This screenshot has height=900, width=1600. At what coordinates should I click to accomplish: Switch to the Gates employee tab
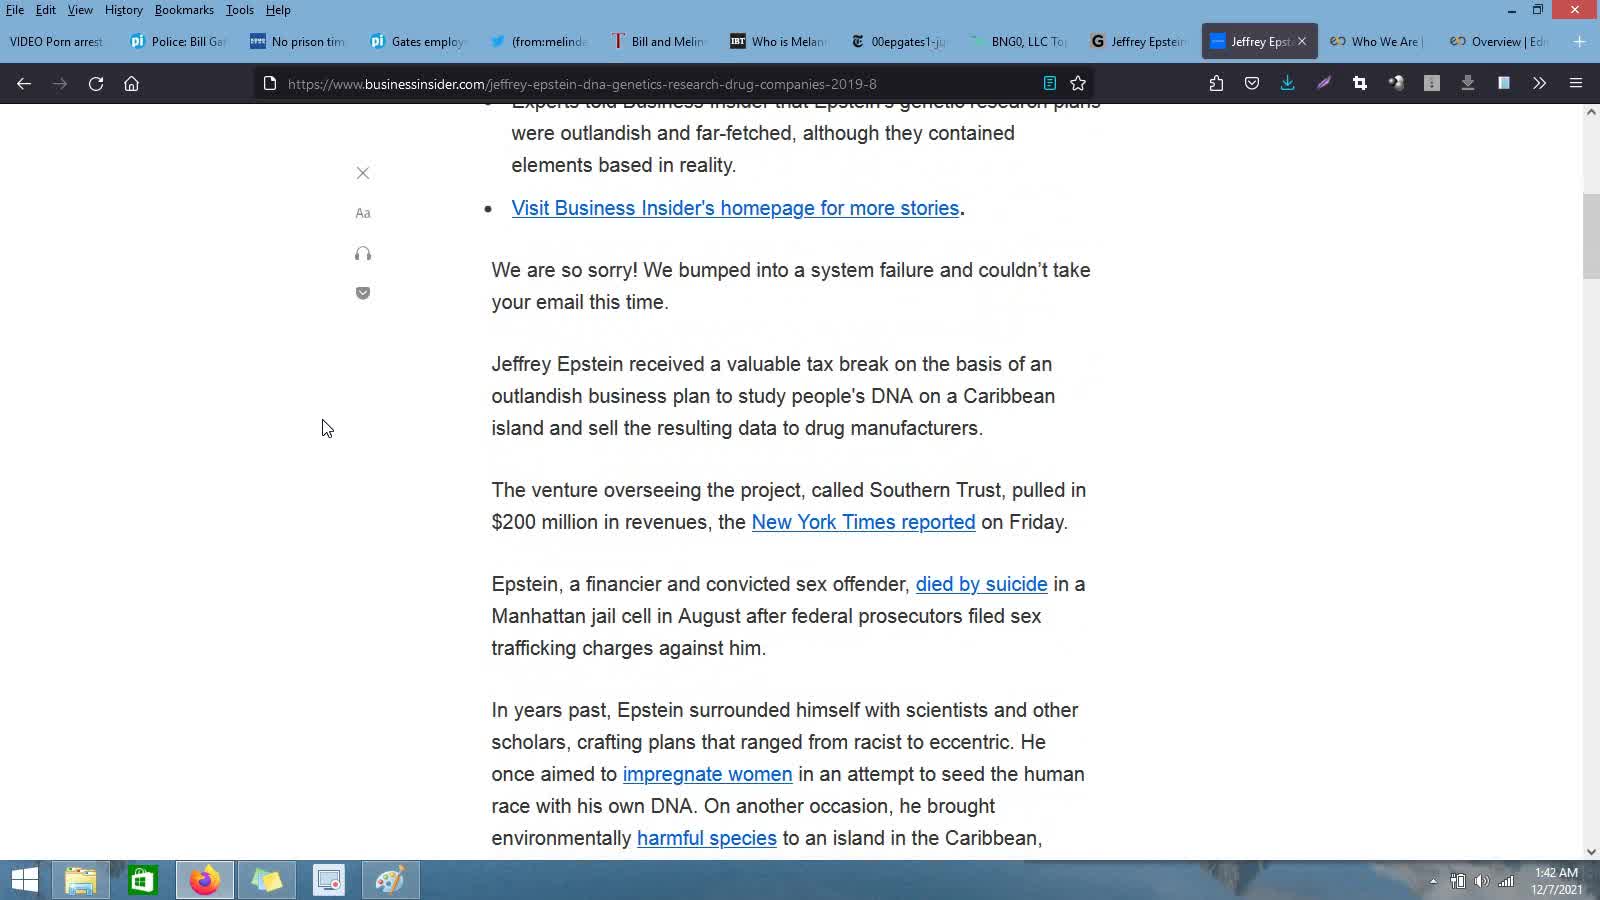[418, 41]
